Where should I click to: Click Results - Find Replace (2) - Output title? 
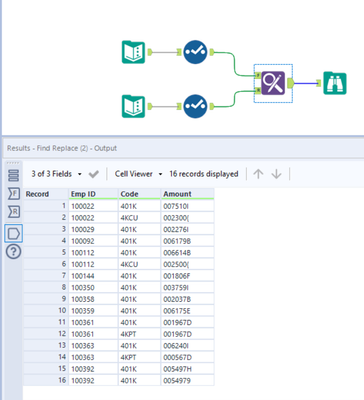(x=62, y=148)
